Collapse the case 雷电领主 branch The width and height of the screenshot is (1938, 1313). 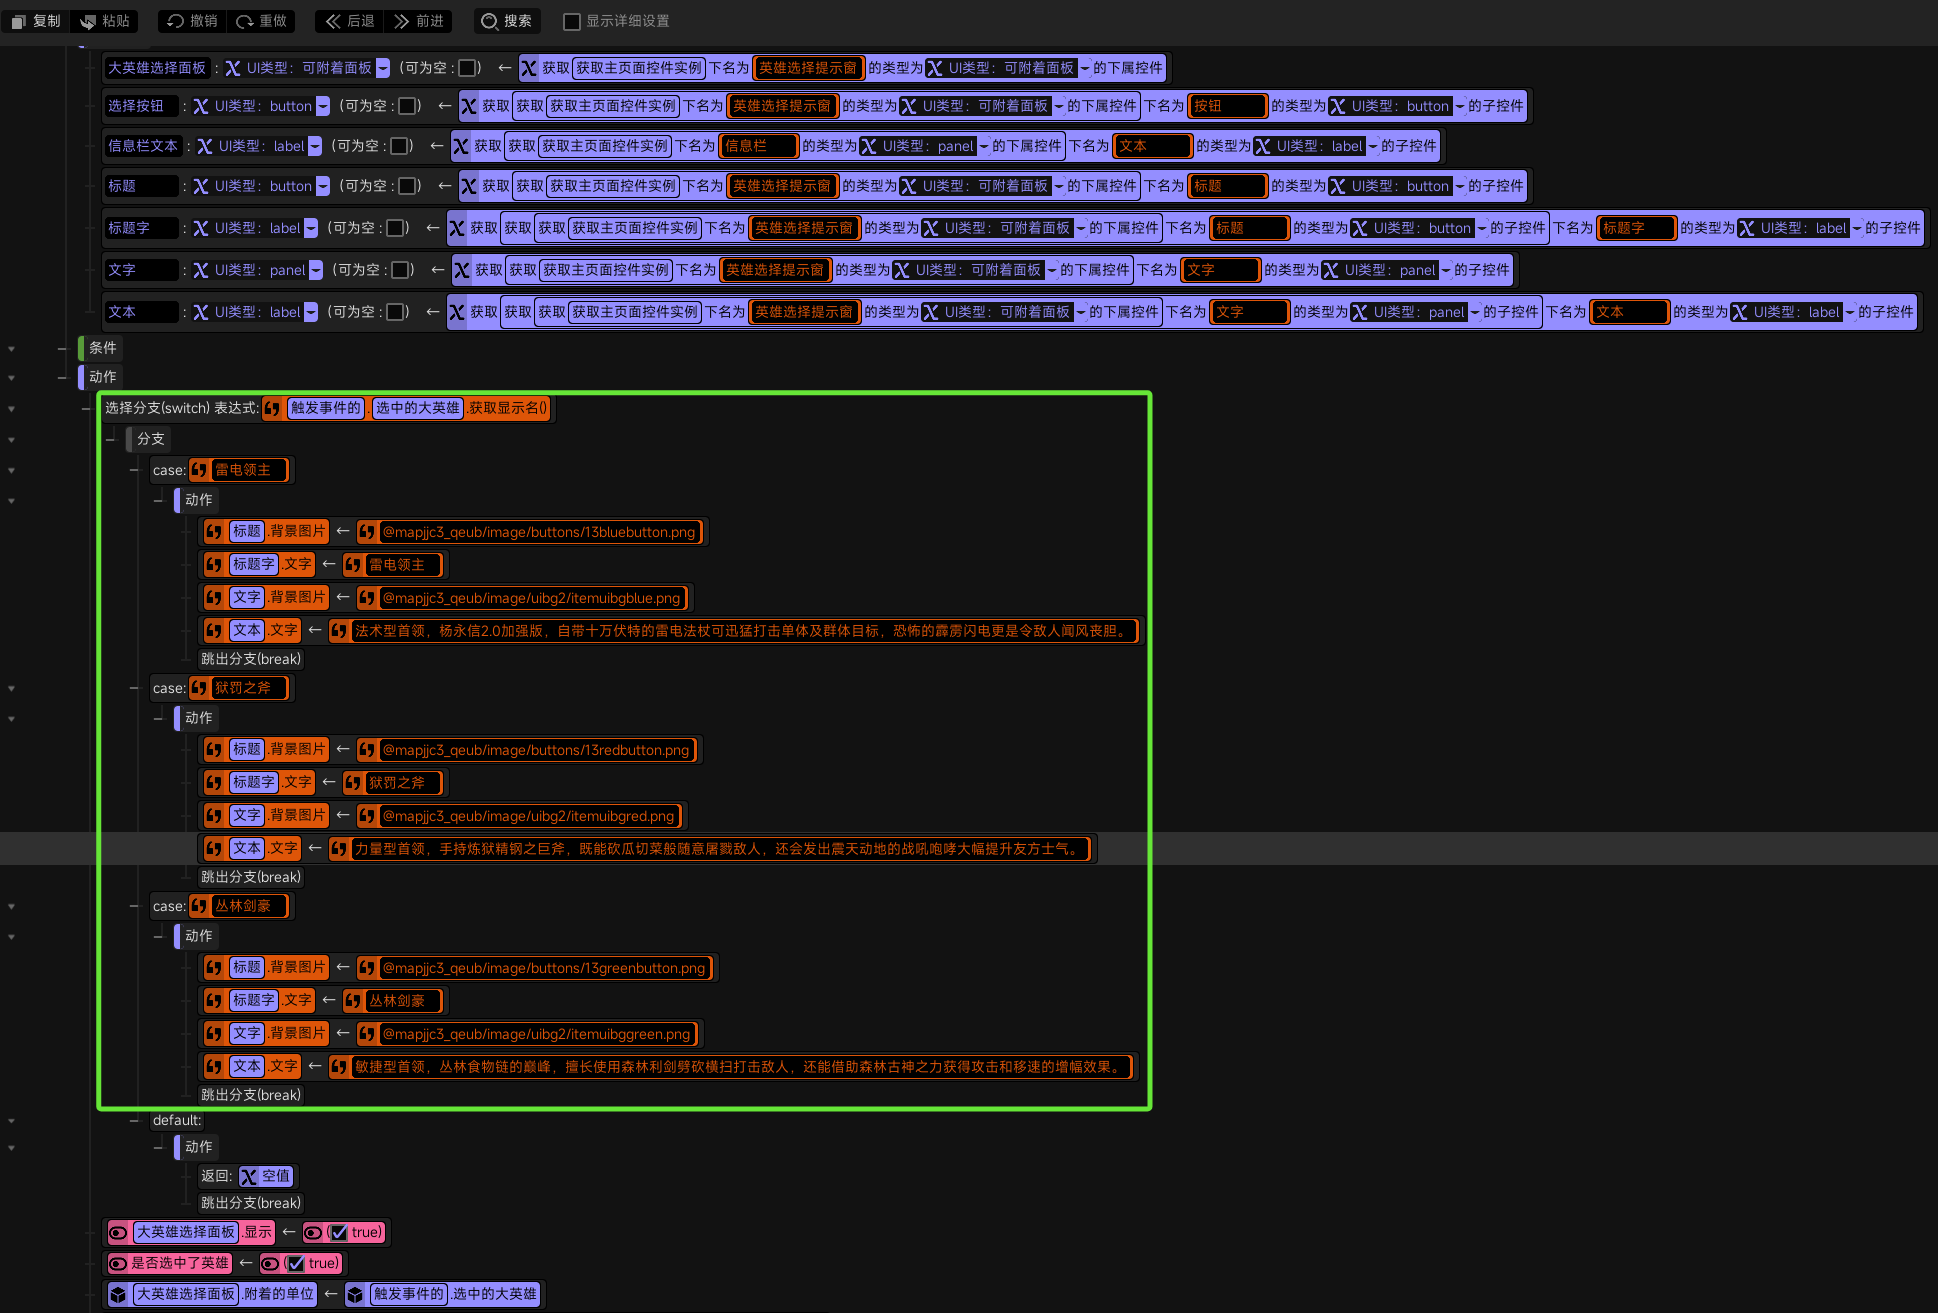tap(134, 470)
